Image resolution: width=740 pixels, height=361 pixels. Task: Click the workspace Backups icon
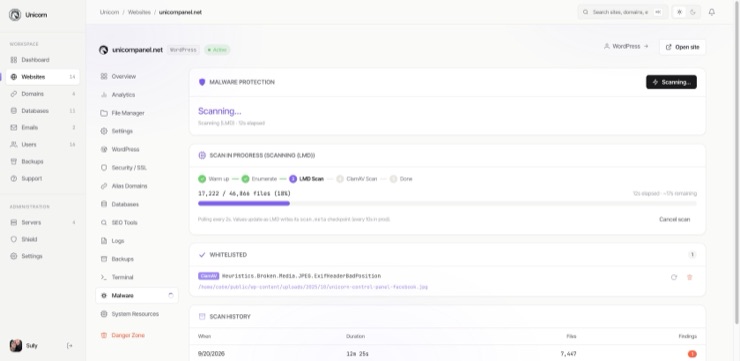click(14, 161)
